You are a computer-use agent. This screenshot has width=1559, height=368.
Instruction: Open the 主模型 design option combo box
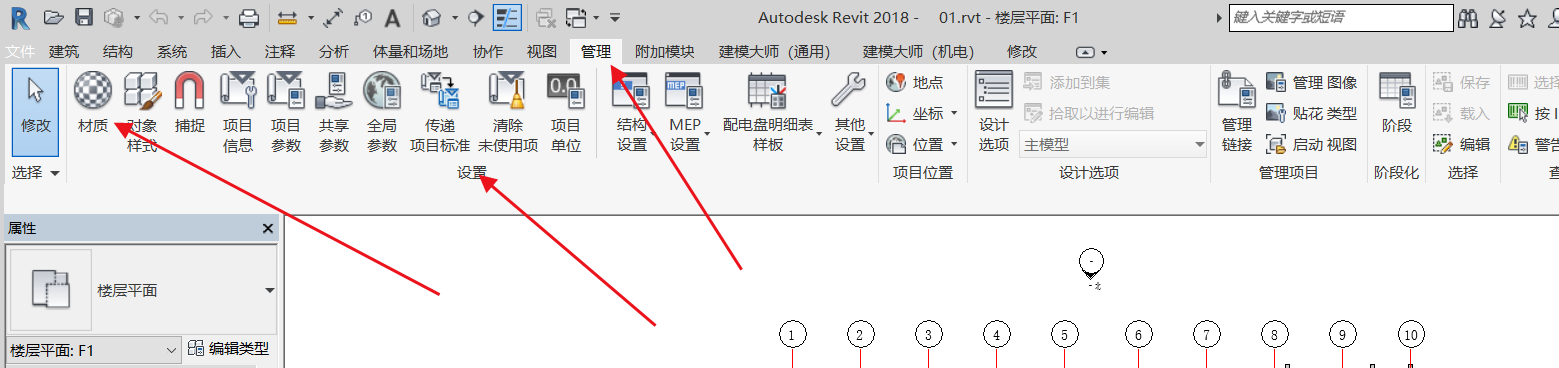click(x=1113, y=145)
